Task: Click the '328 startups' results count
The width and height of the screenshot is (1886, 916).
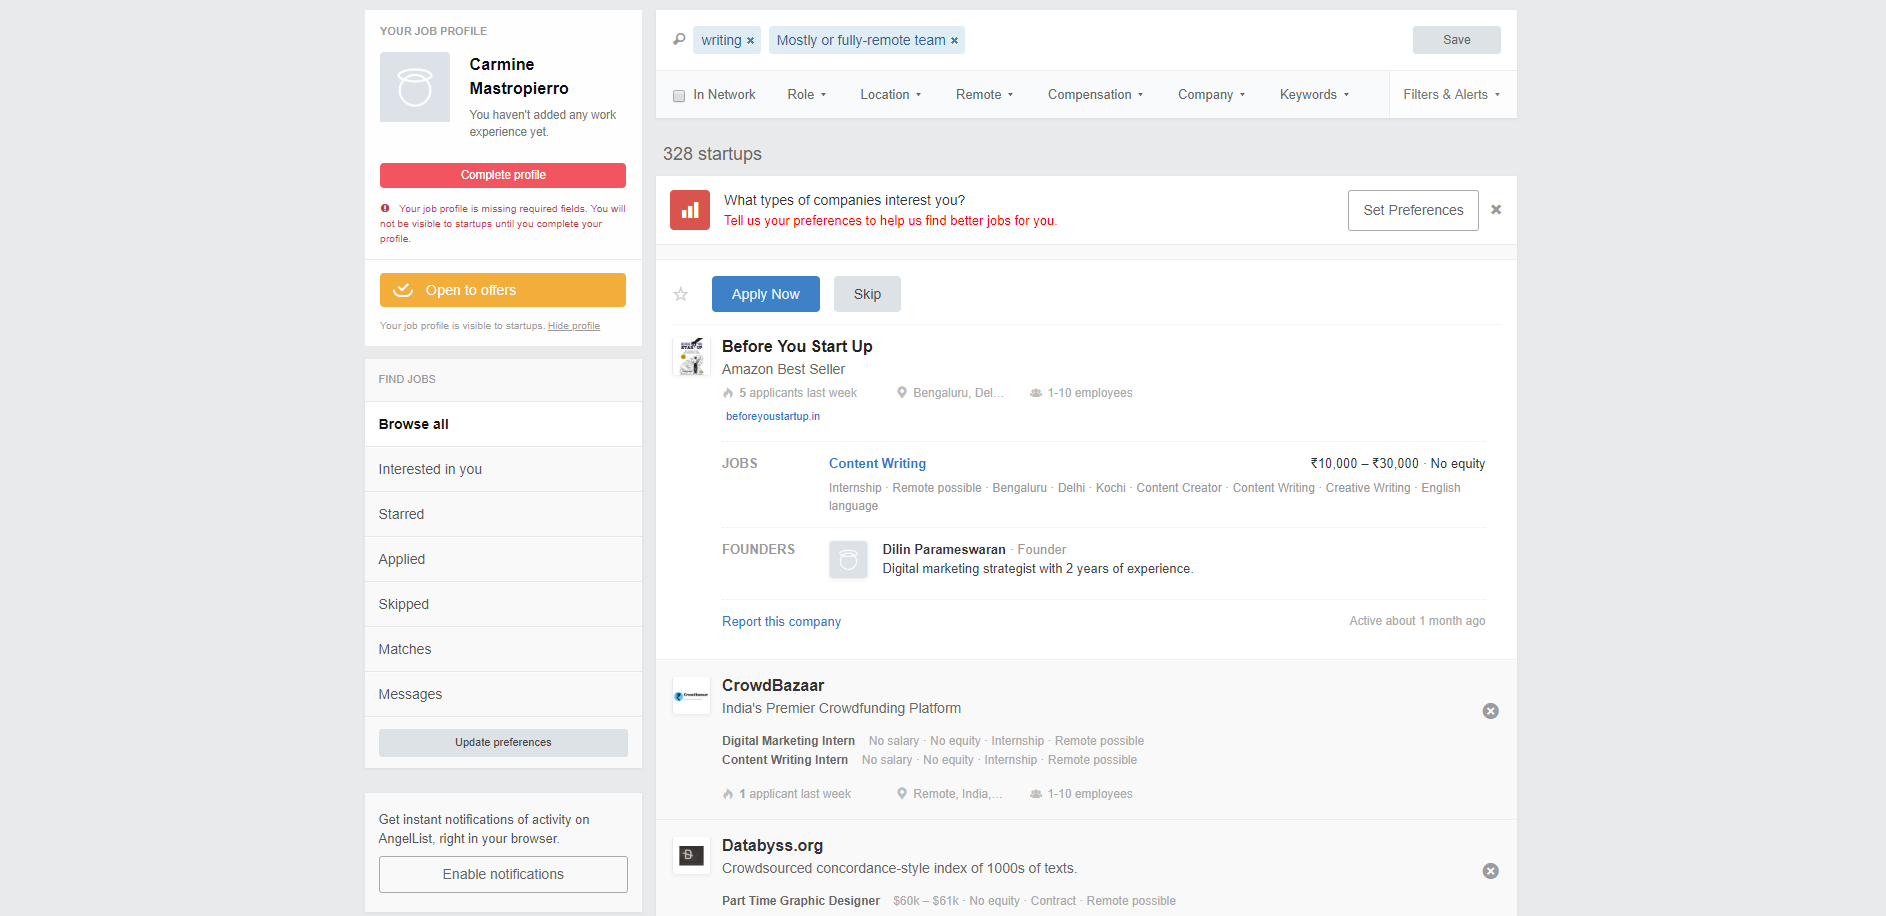Action: 712,154
